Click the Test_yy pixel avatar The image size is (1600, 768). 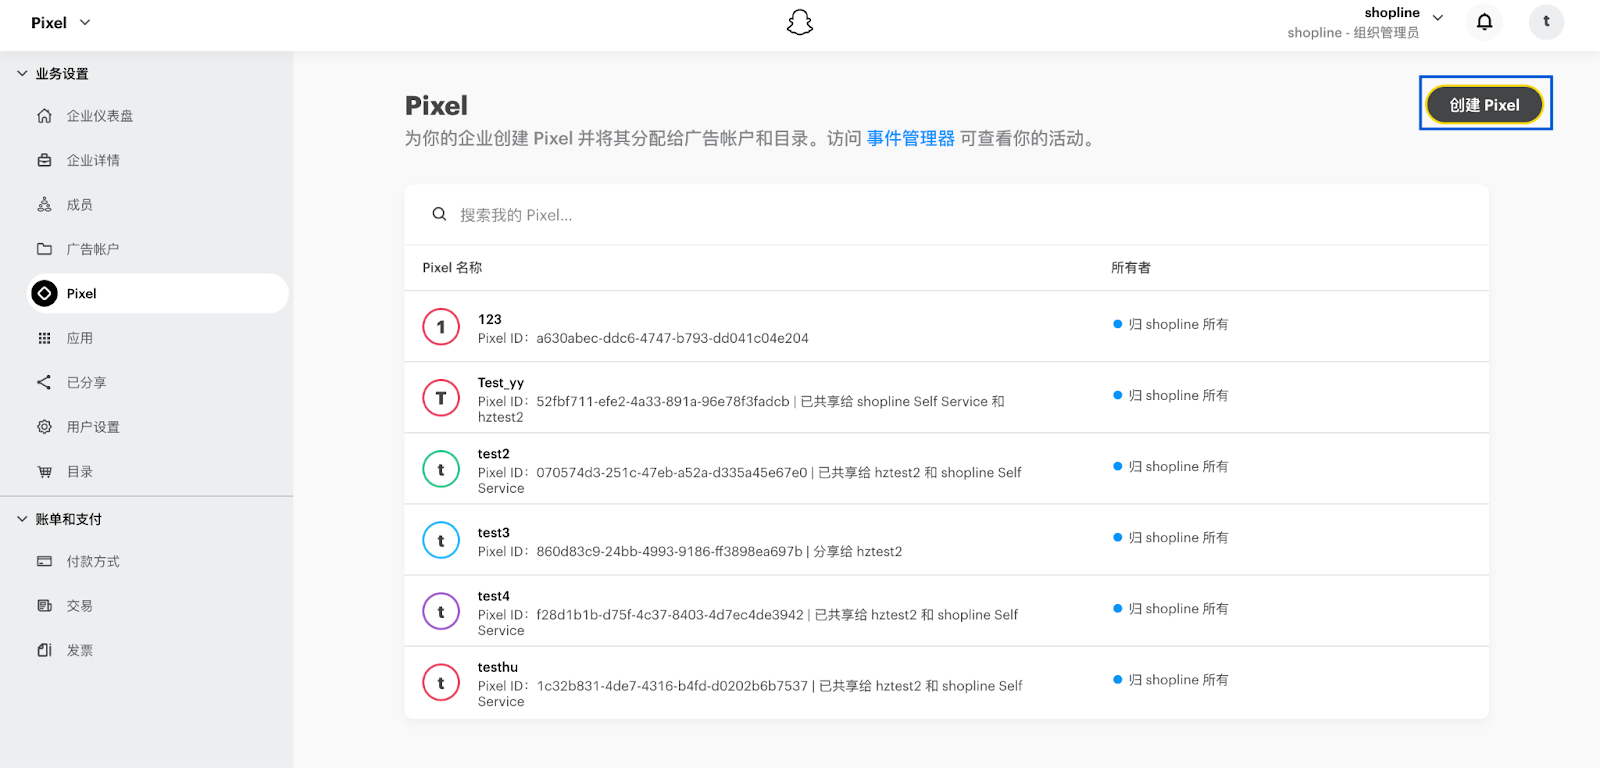coord(441,398)
